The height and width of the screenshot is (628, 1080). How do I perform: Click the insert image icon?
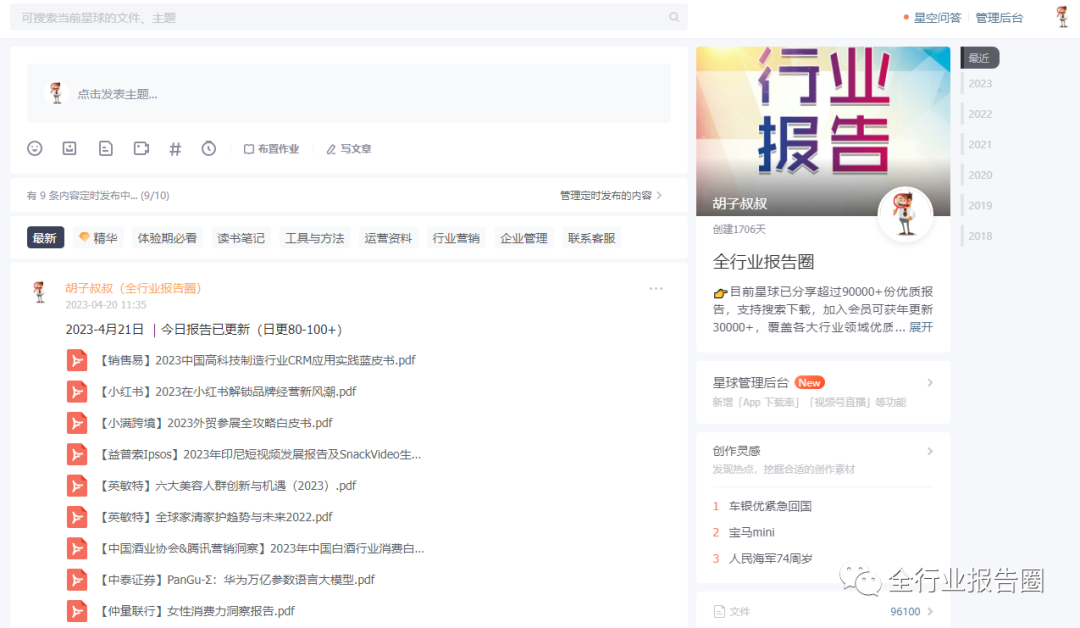coord(70,149)
